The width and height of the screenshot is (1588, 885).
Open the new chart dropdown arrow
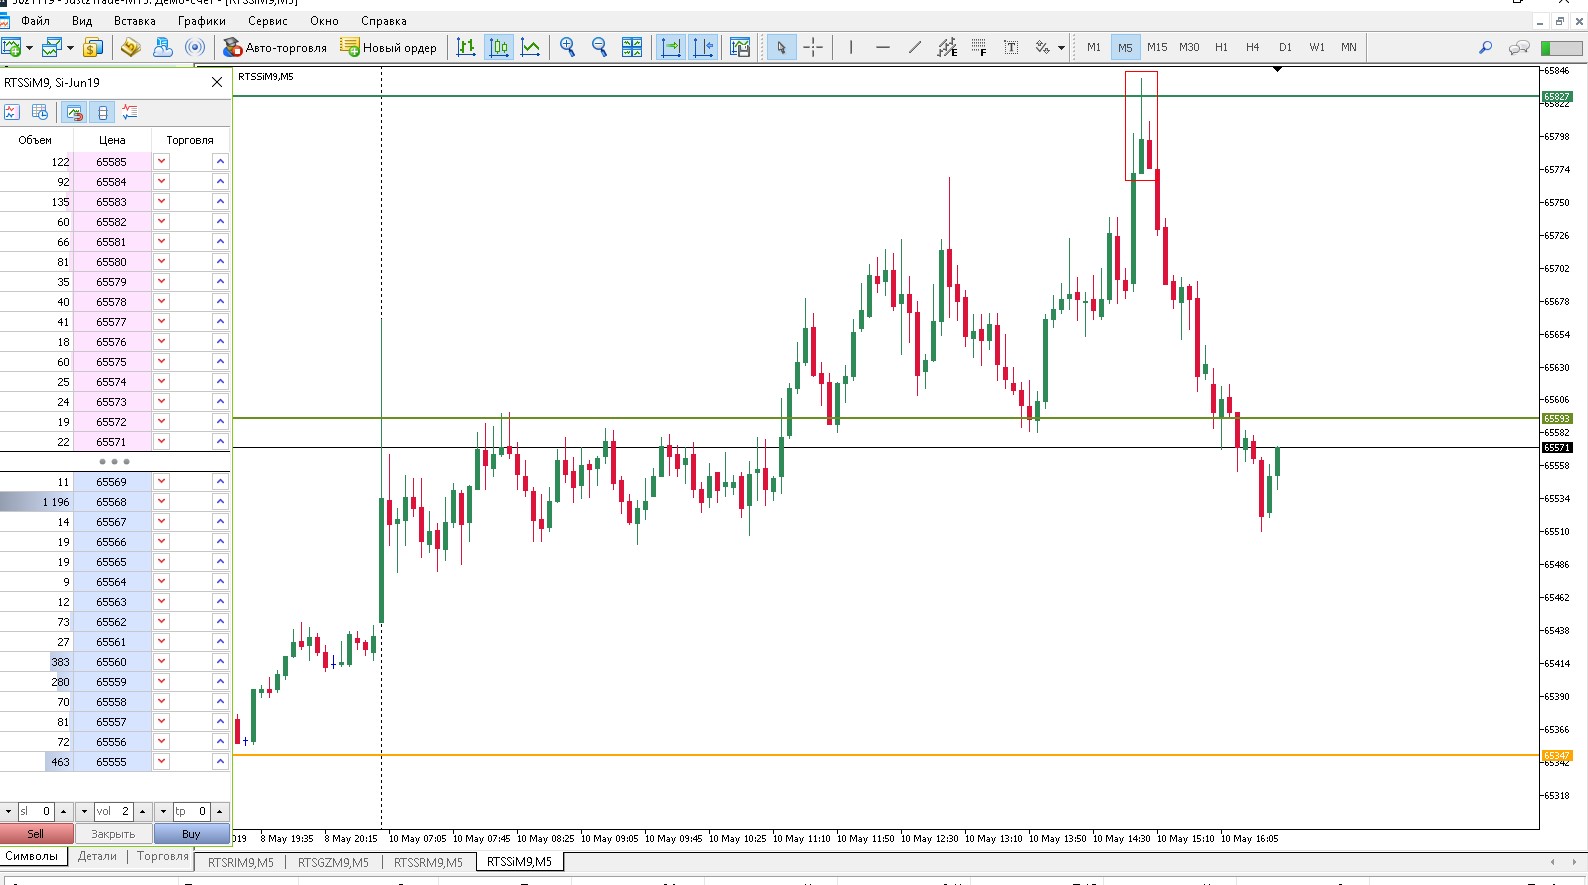pos(29,47)
